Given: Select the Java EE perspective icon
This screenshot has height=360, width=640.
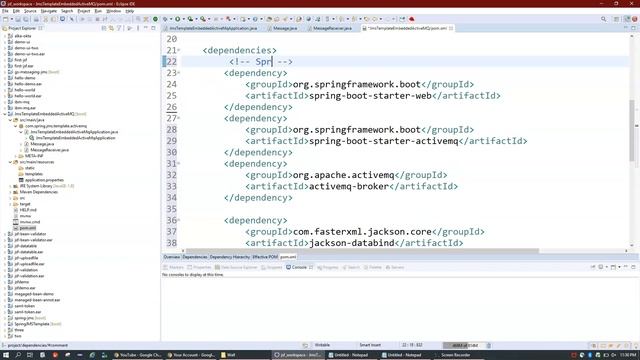Looking at the screenshot, I should 627,19.
